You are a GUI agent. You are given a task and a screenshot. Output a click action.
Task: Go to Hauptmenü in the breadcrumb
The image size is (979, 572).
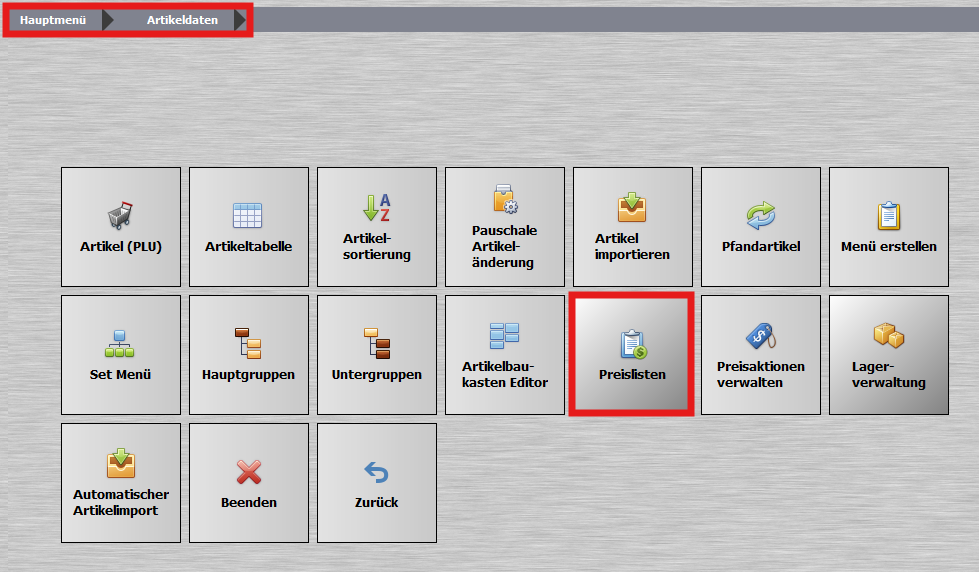coord(53,20)
